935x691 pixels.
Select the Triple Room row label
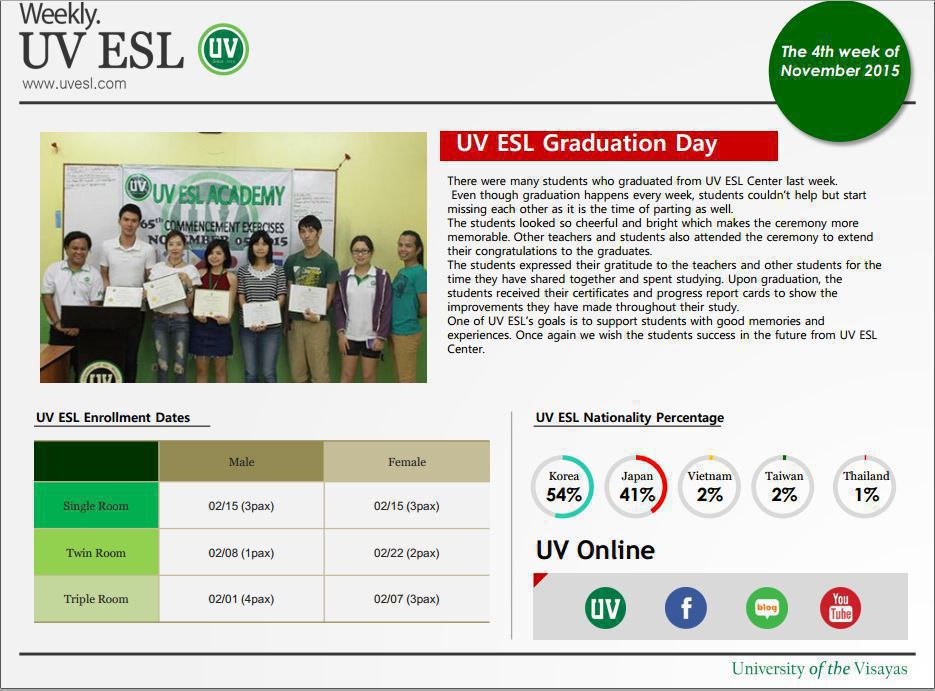point(96,599)
